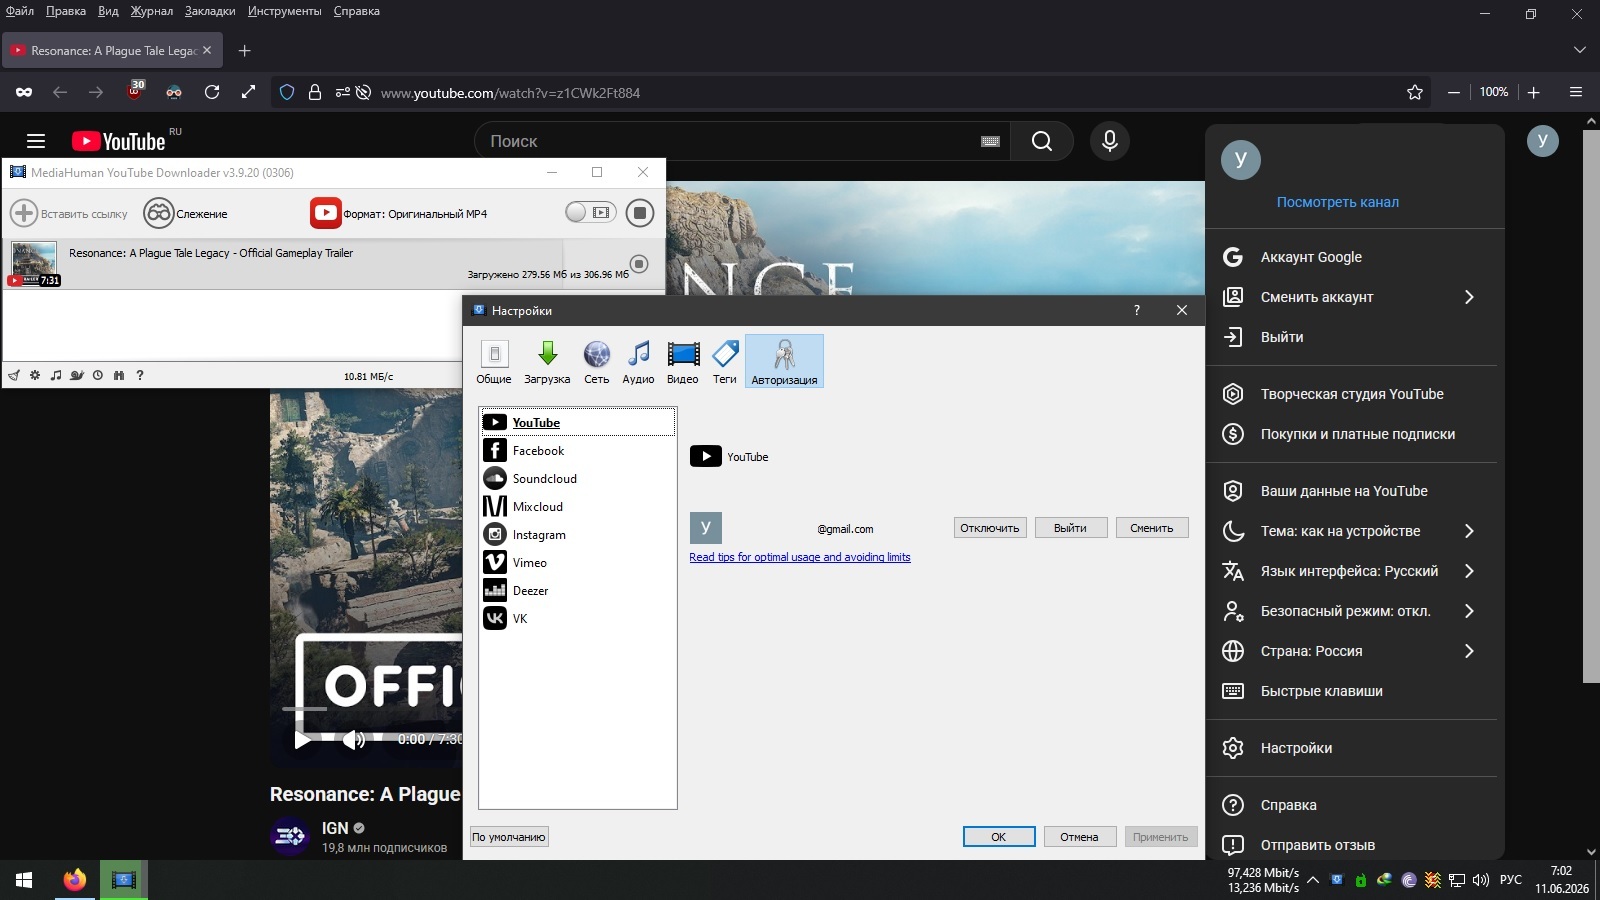The height and width of the screenshot is (900, 1600).
Task: Click the snail speed limit icon in MediaHuman
Action: 77,376
